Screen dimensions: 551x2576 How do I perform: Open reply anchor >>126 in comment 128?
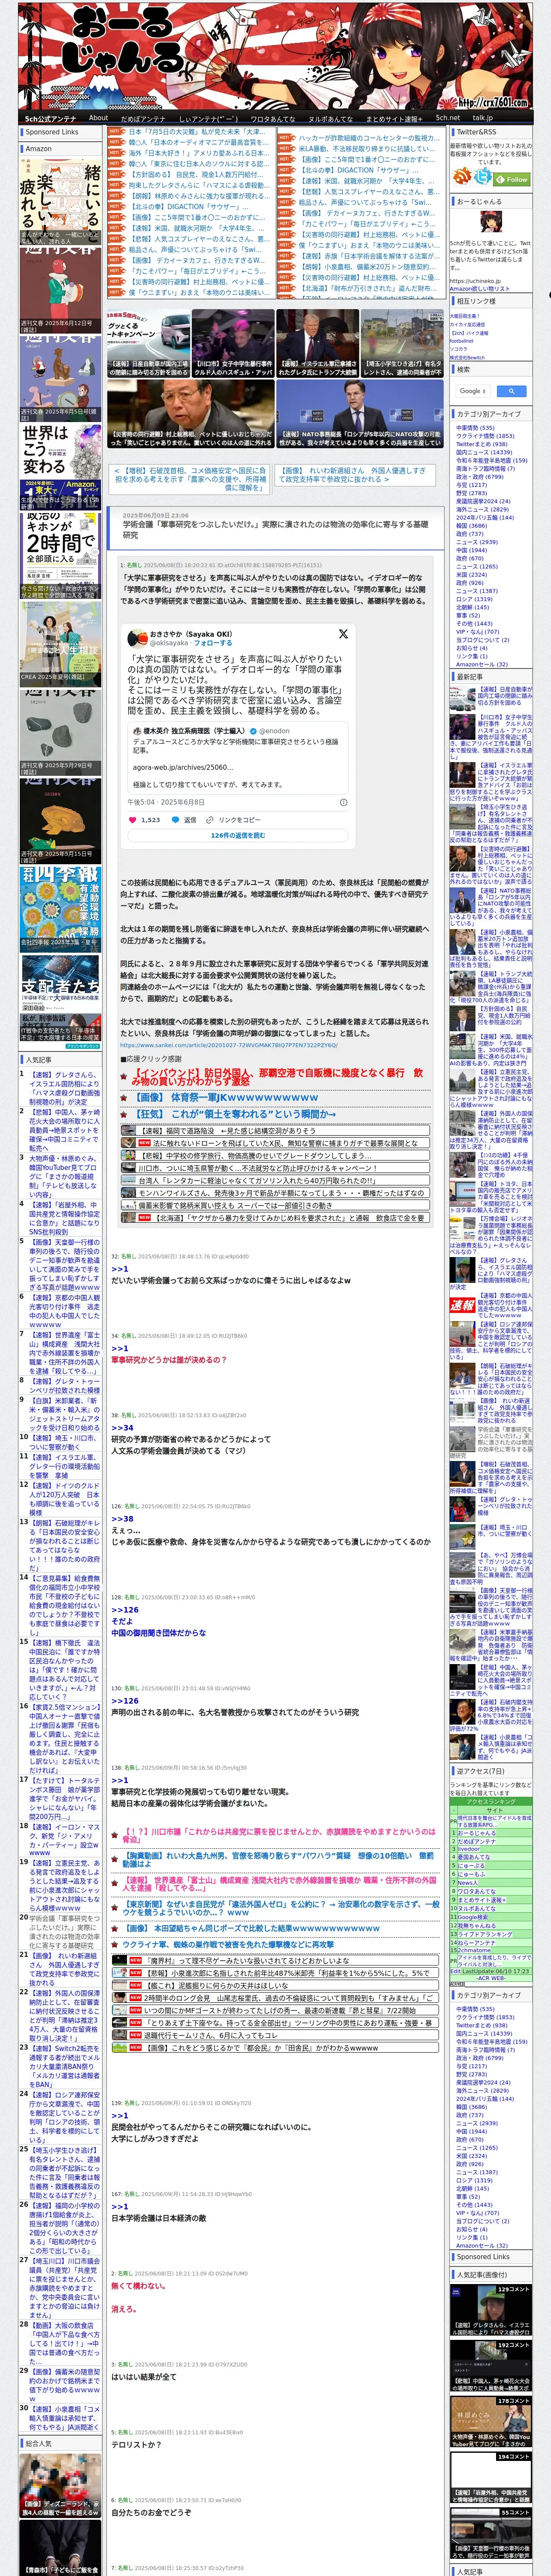(x=125, y=1610)
